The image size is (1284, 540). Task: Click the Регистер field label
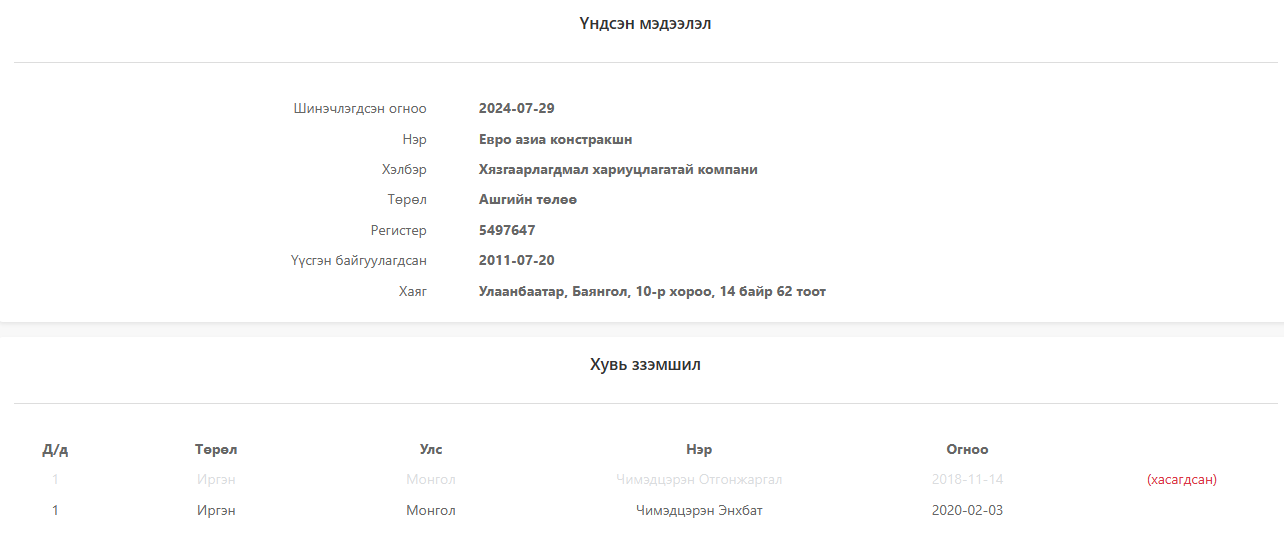pyautogui.click(x=398, y=231)
